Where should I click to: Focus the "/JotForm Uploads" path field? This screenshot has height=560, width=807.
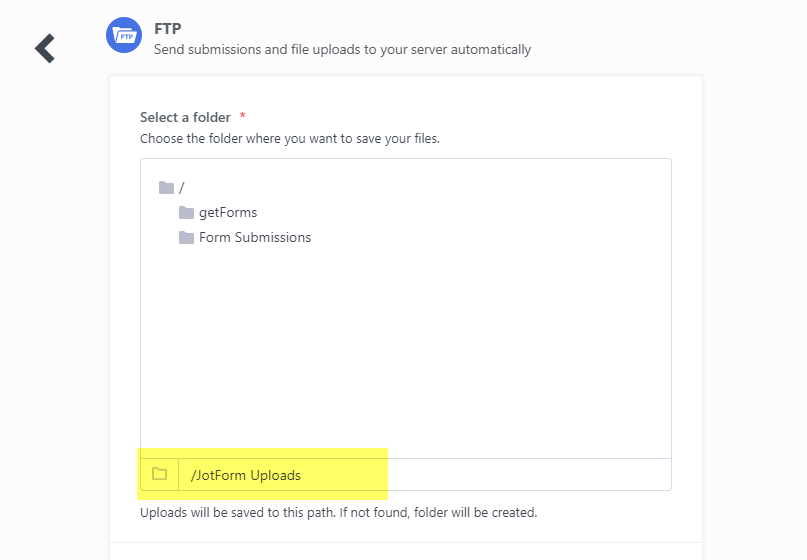pyautogui.click(x=420, y=475)
